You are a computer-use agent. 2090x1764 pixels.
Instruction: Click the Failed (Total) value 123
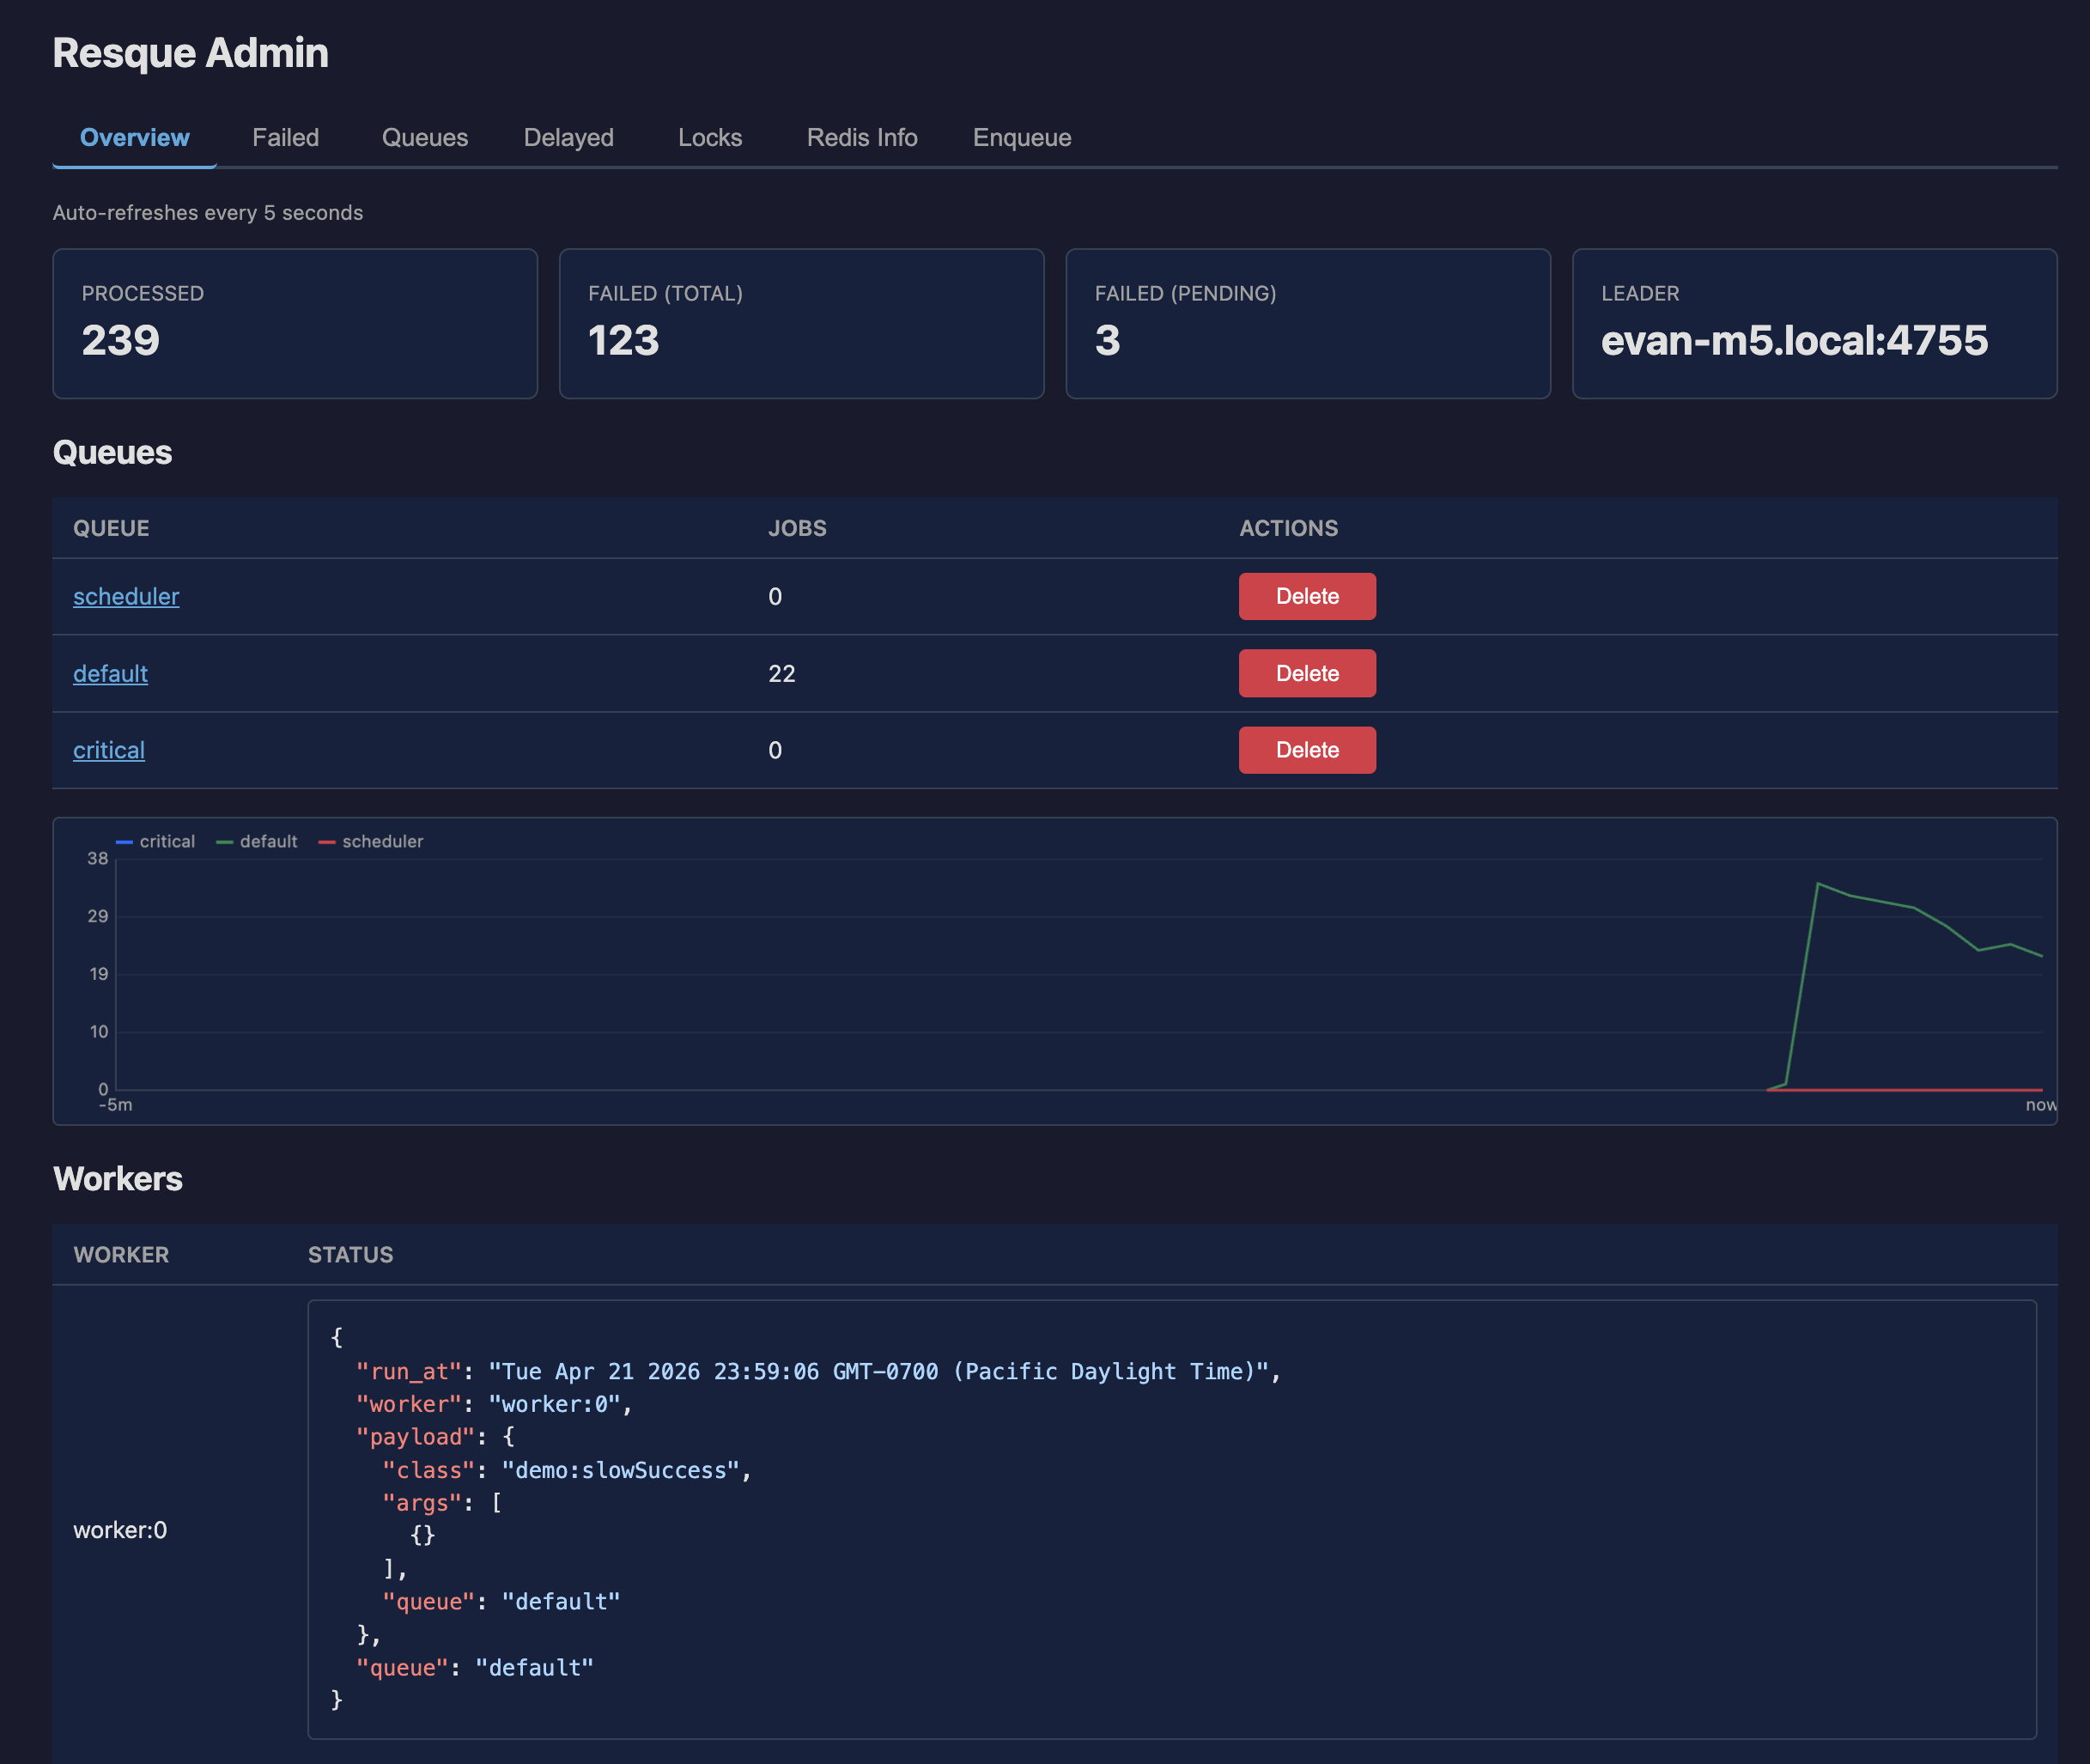pos(624,341)
